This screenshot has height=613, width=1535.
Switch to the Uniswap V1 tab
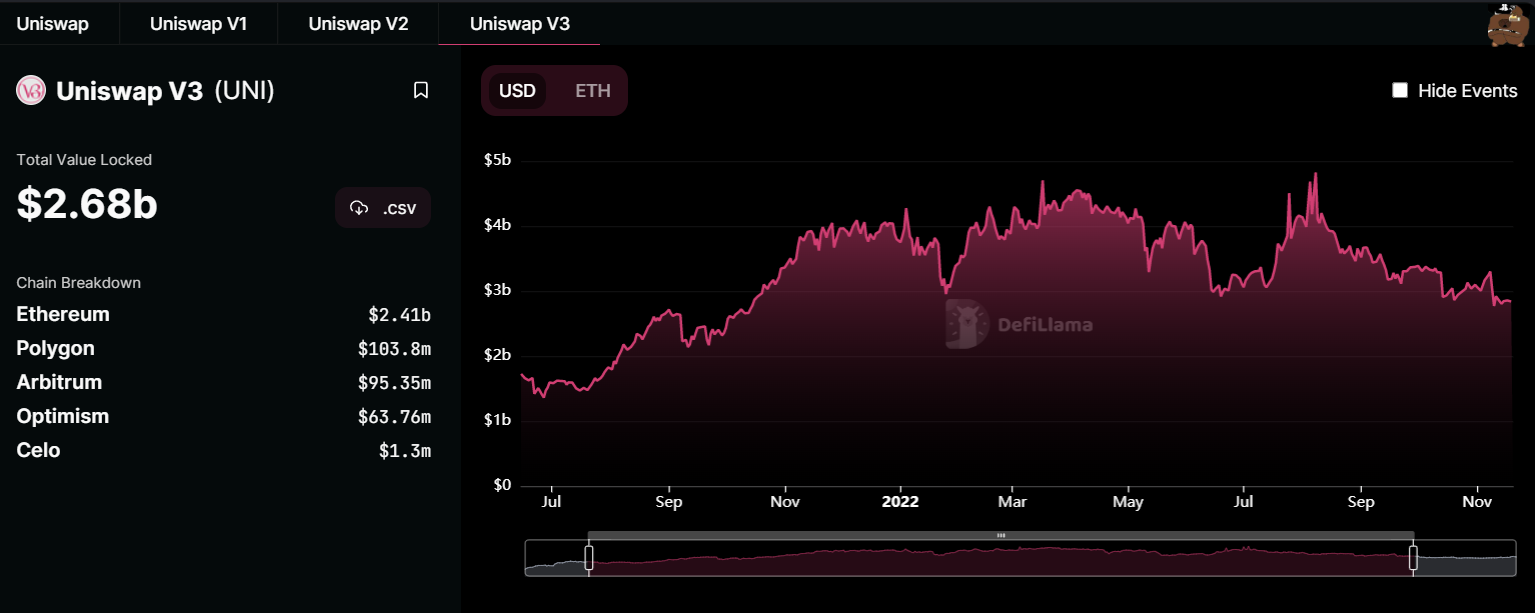[x=198, y=23]
